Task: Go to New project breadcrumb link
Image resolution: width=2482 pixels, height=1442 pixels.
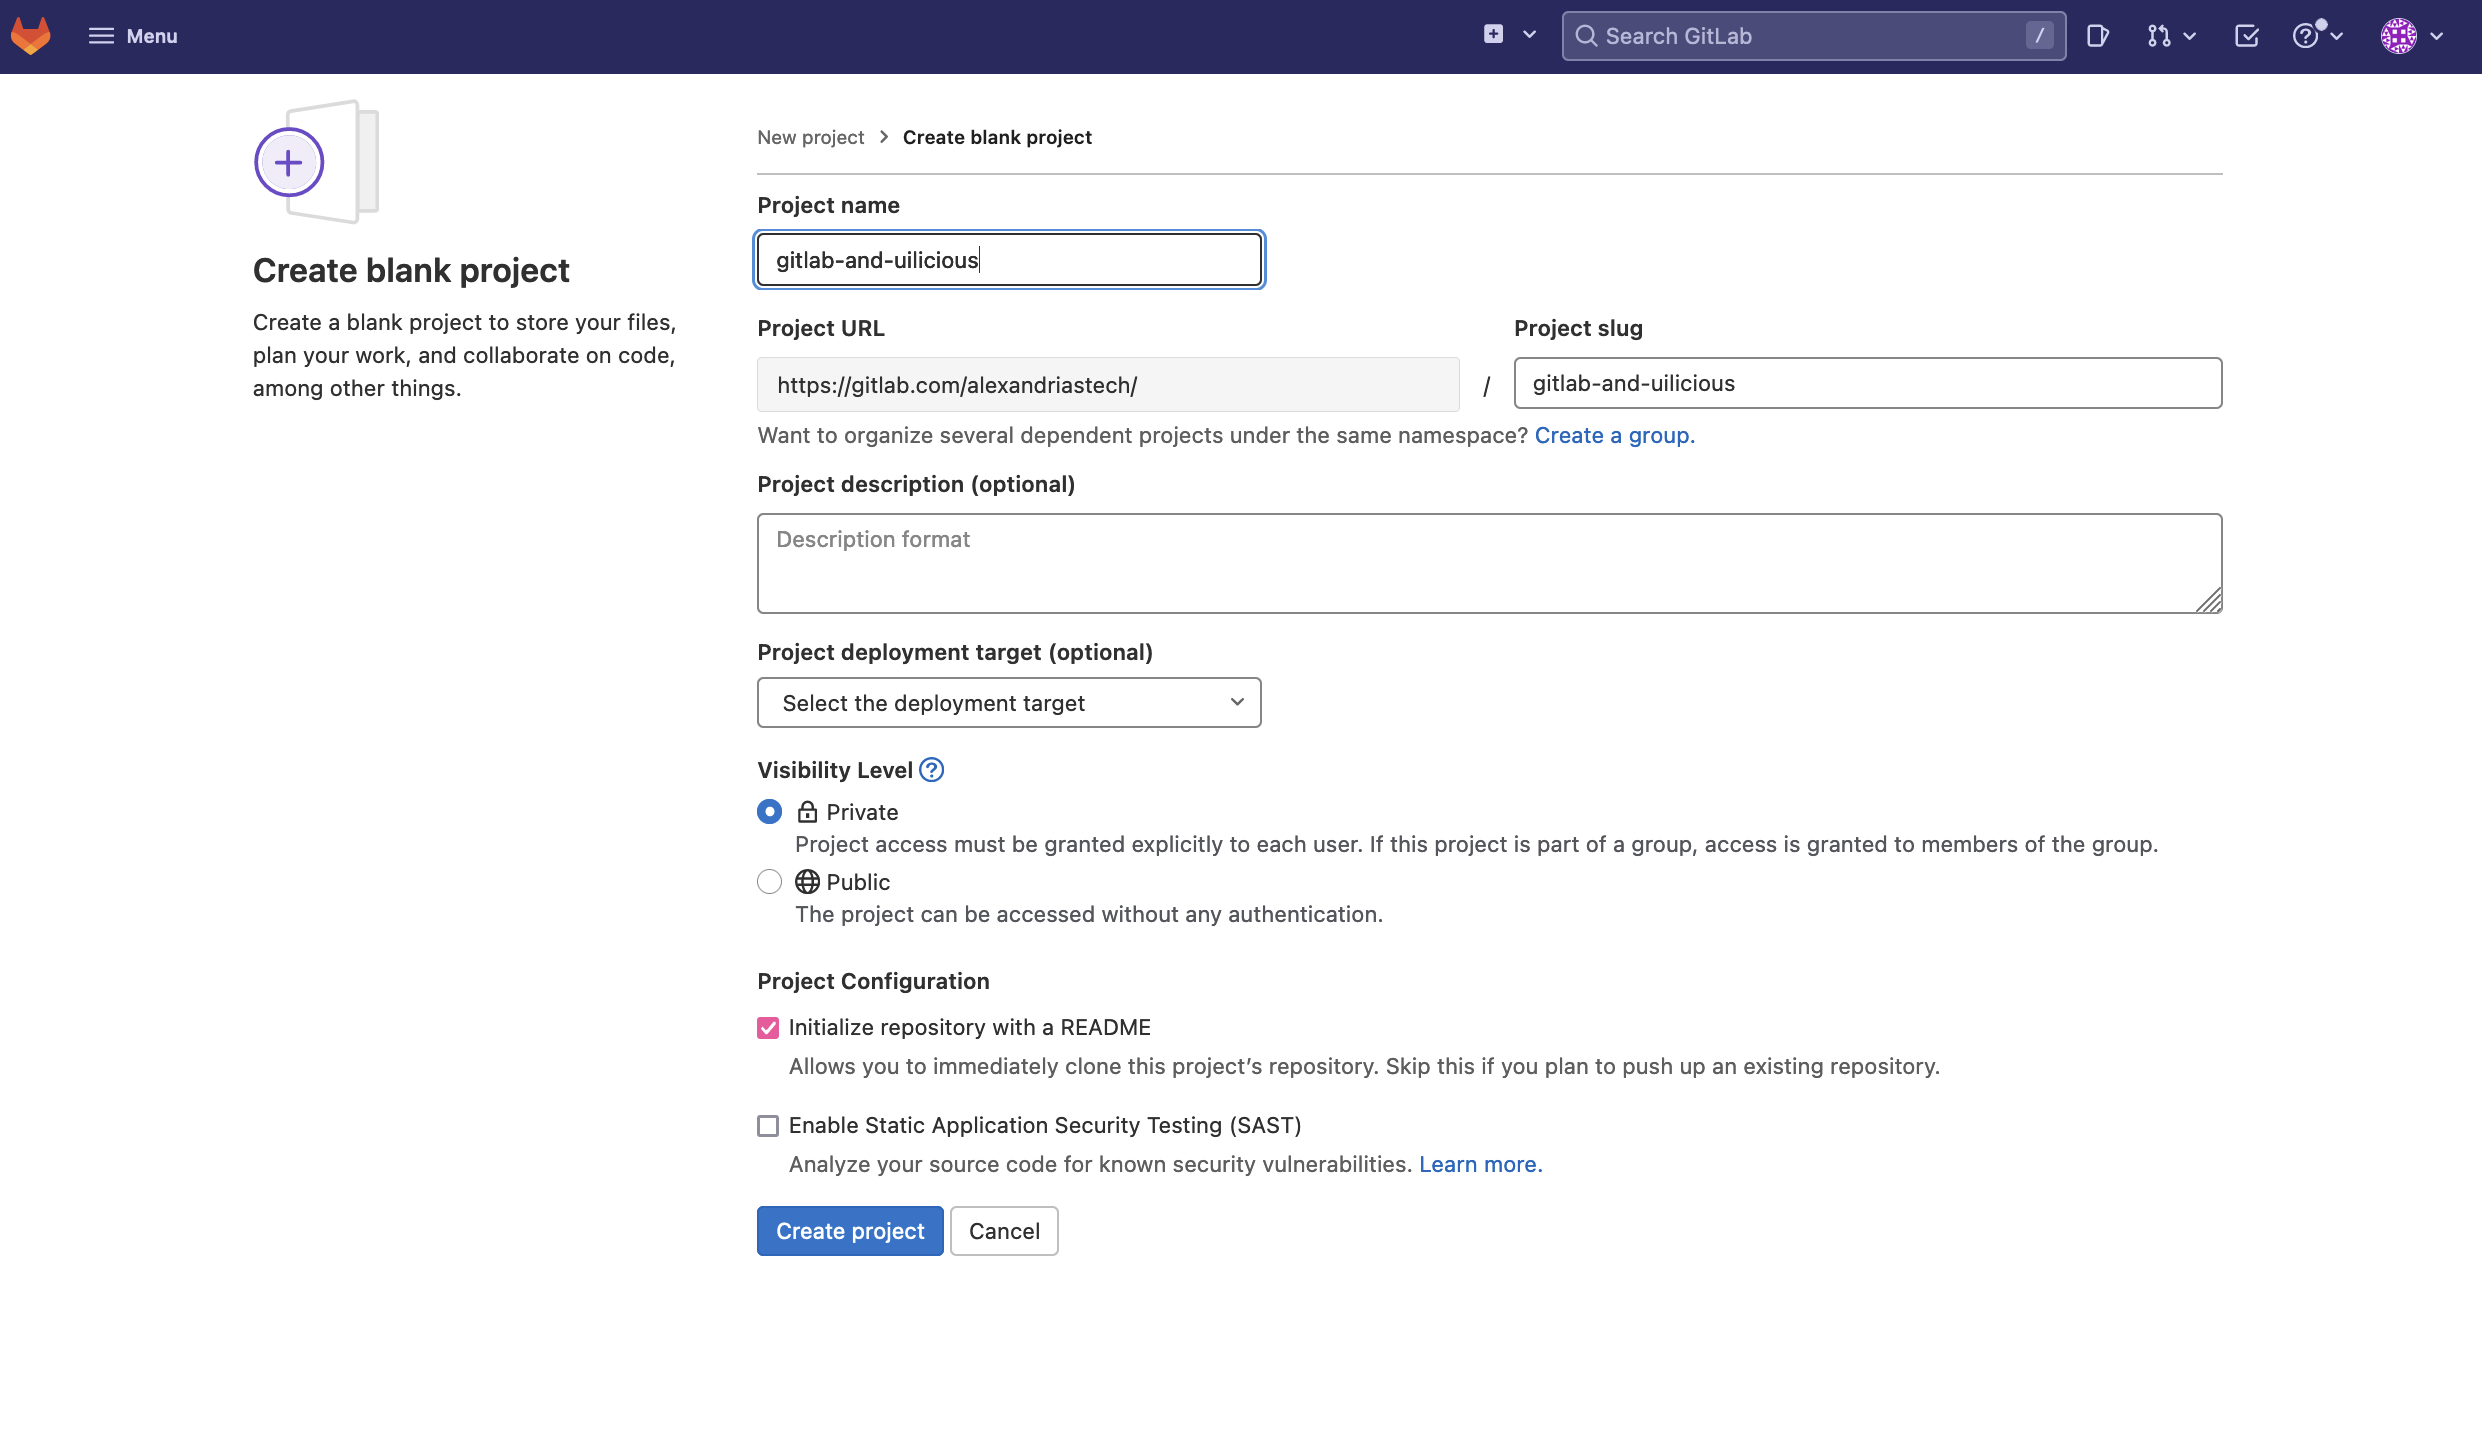Action: [810, 137]
